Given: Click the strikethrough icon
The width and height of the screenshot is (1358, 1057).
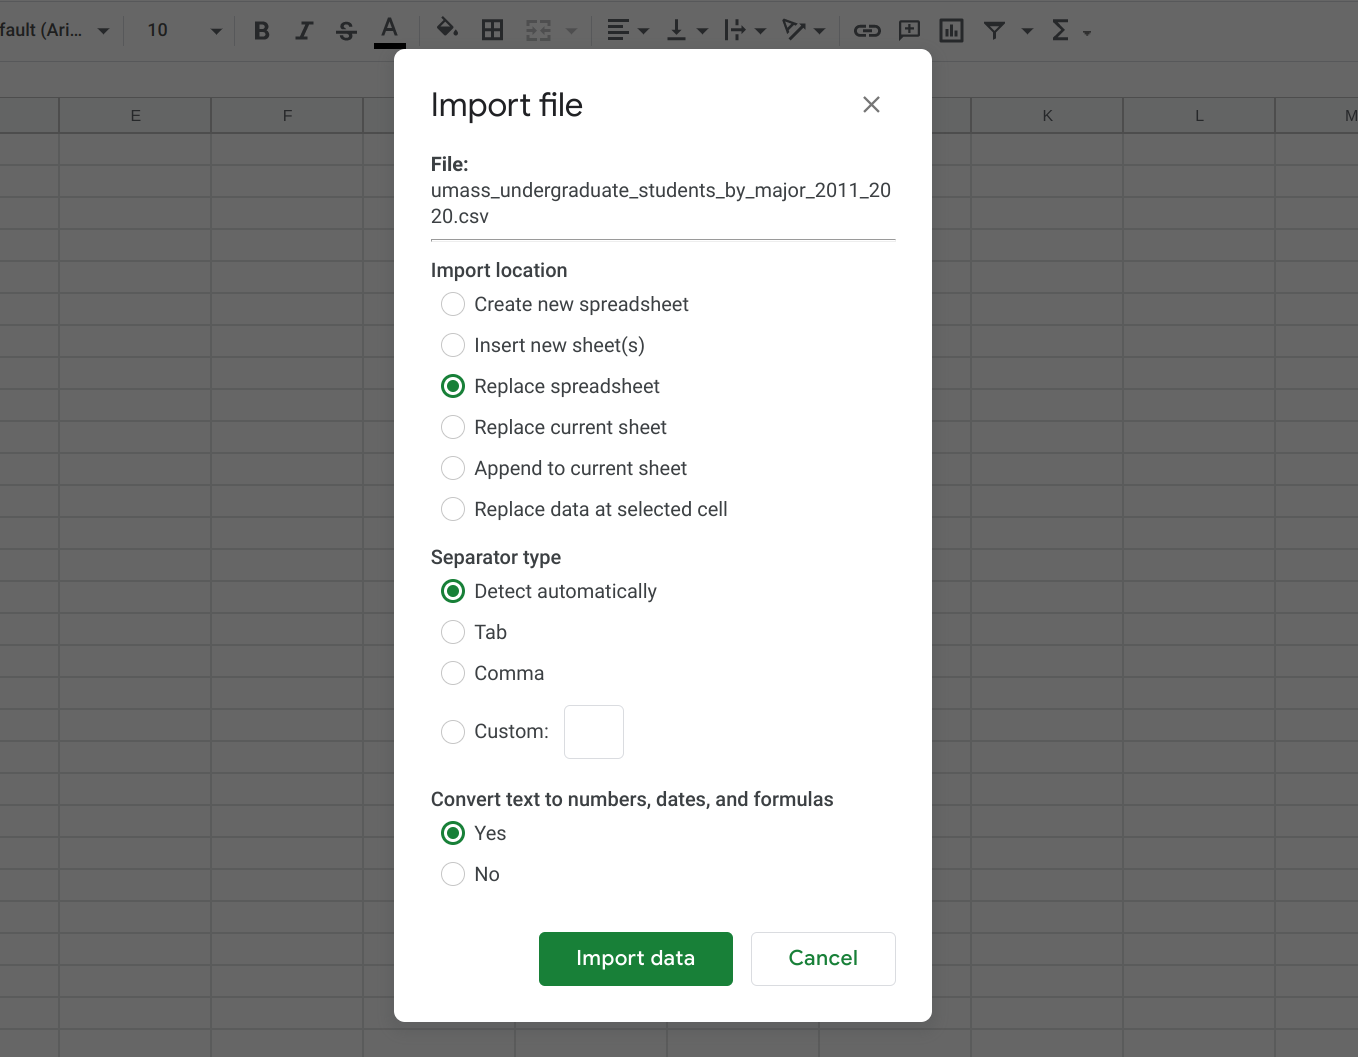Looking at the screenshot, I should (x=346, y=31).
